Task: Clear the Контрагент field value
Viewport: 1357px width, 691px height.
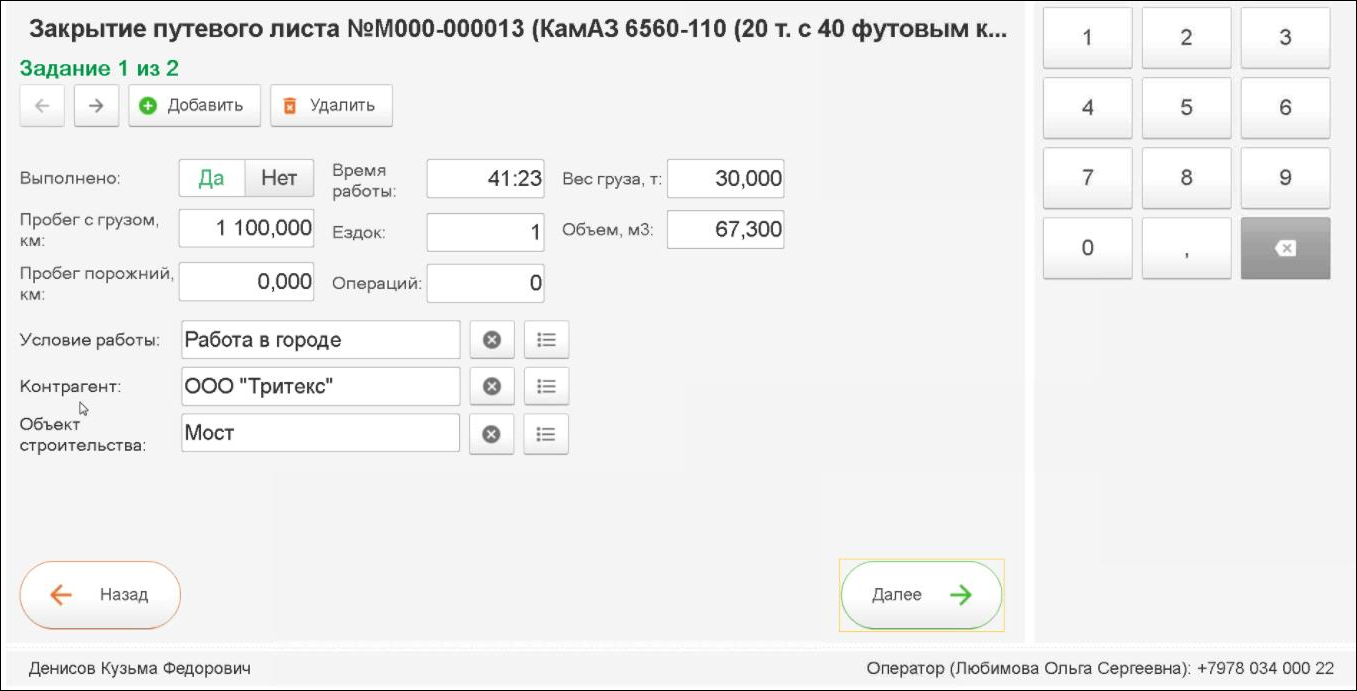Action: 491,386
